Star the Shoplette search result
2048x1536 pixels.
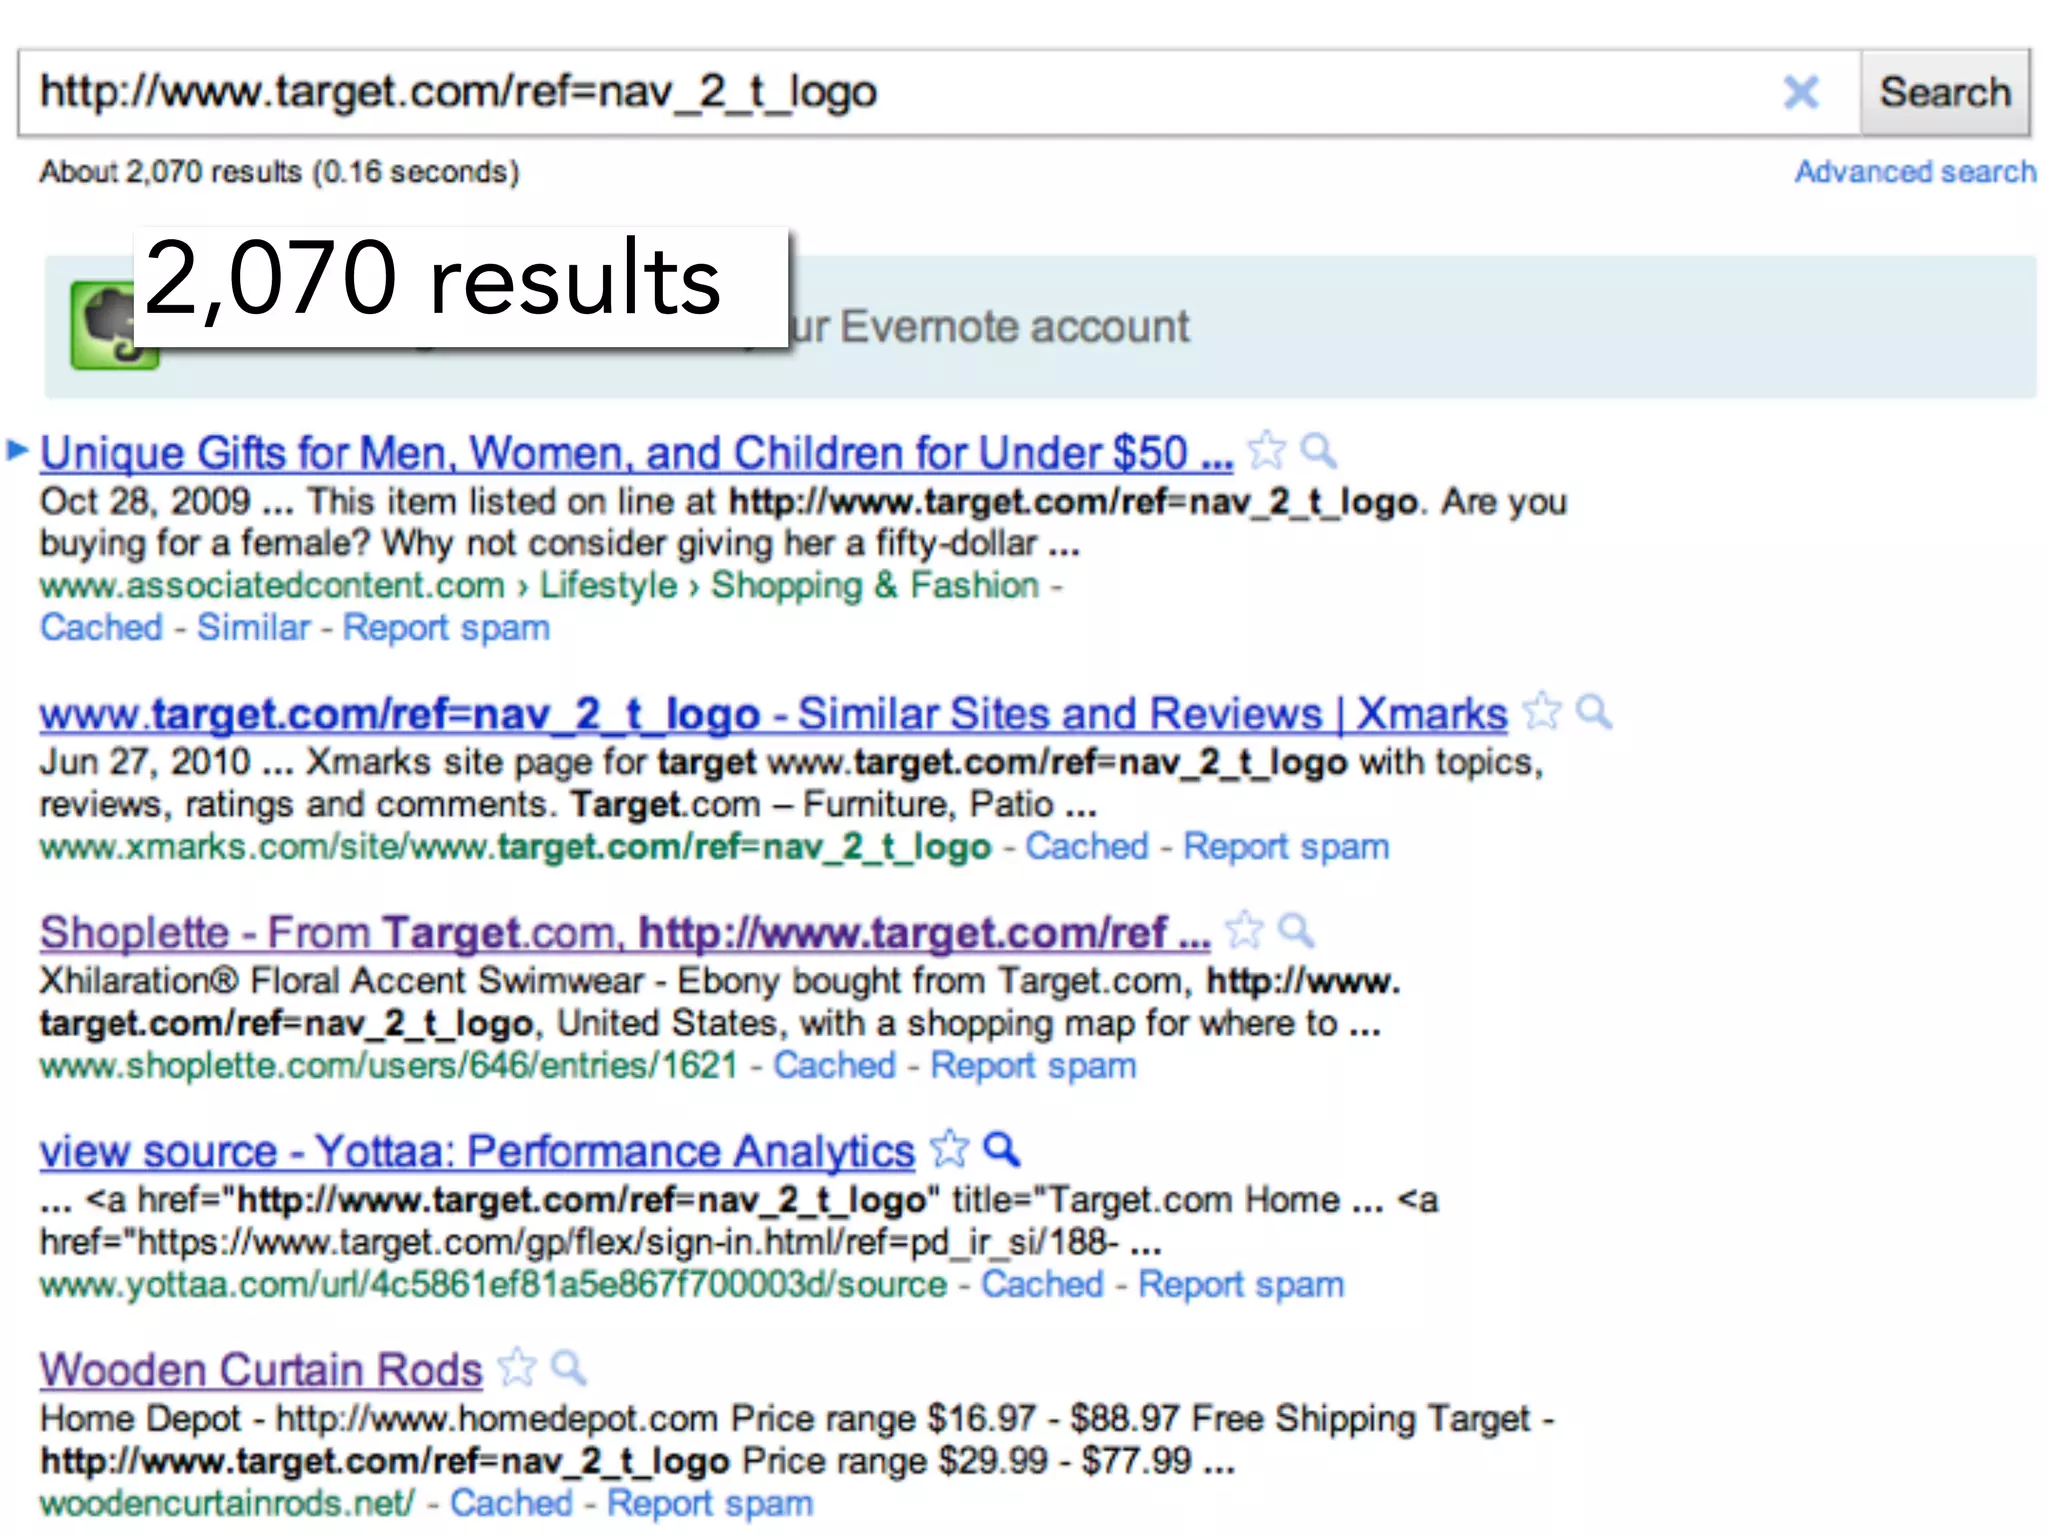[x=1244, y=930]
